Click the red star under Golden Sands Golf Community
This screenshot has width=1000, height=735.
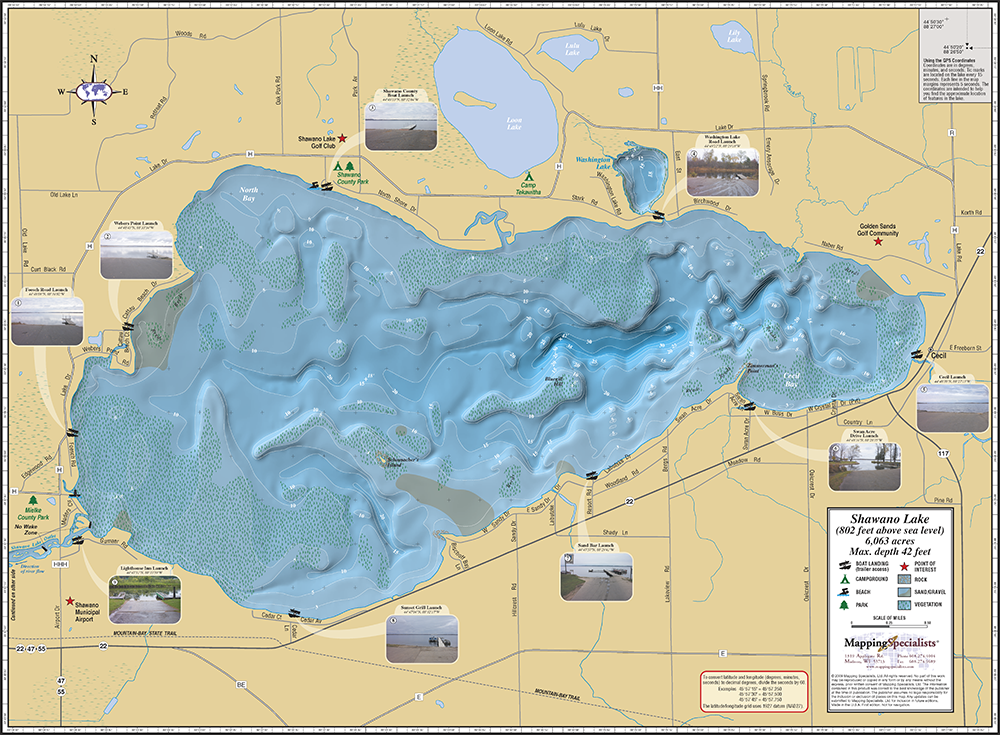tap(878, 242)
